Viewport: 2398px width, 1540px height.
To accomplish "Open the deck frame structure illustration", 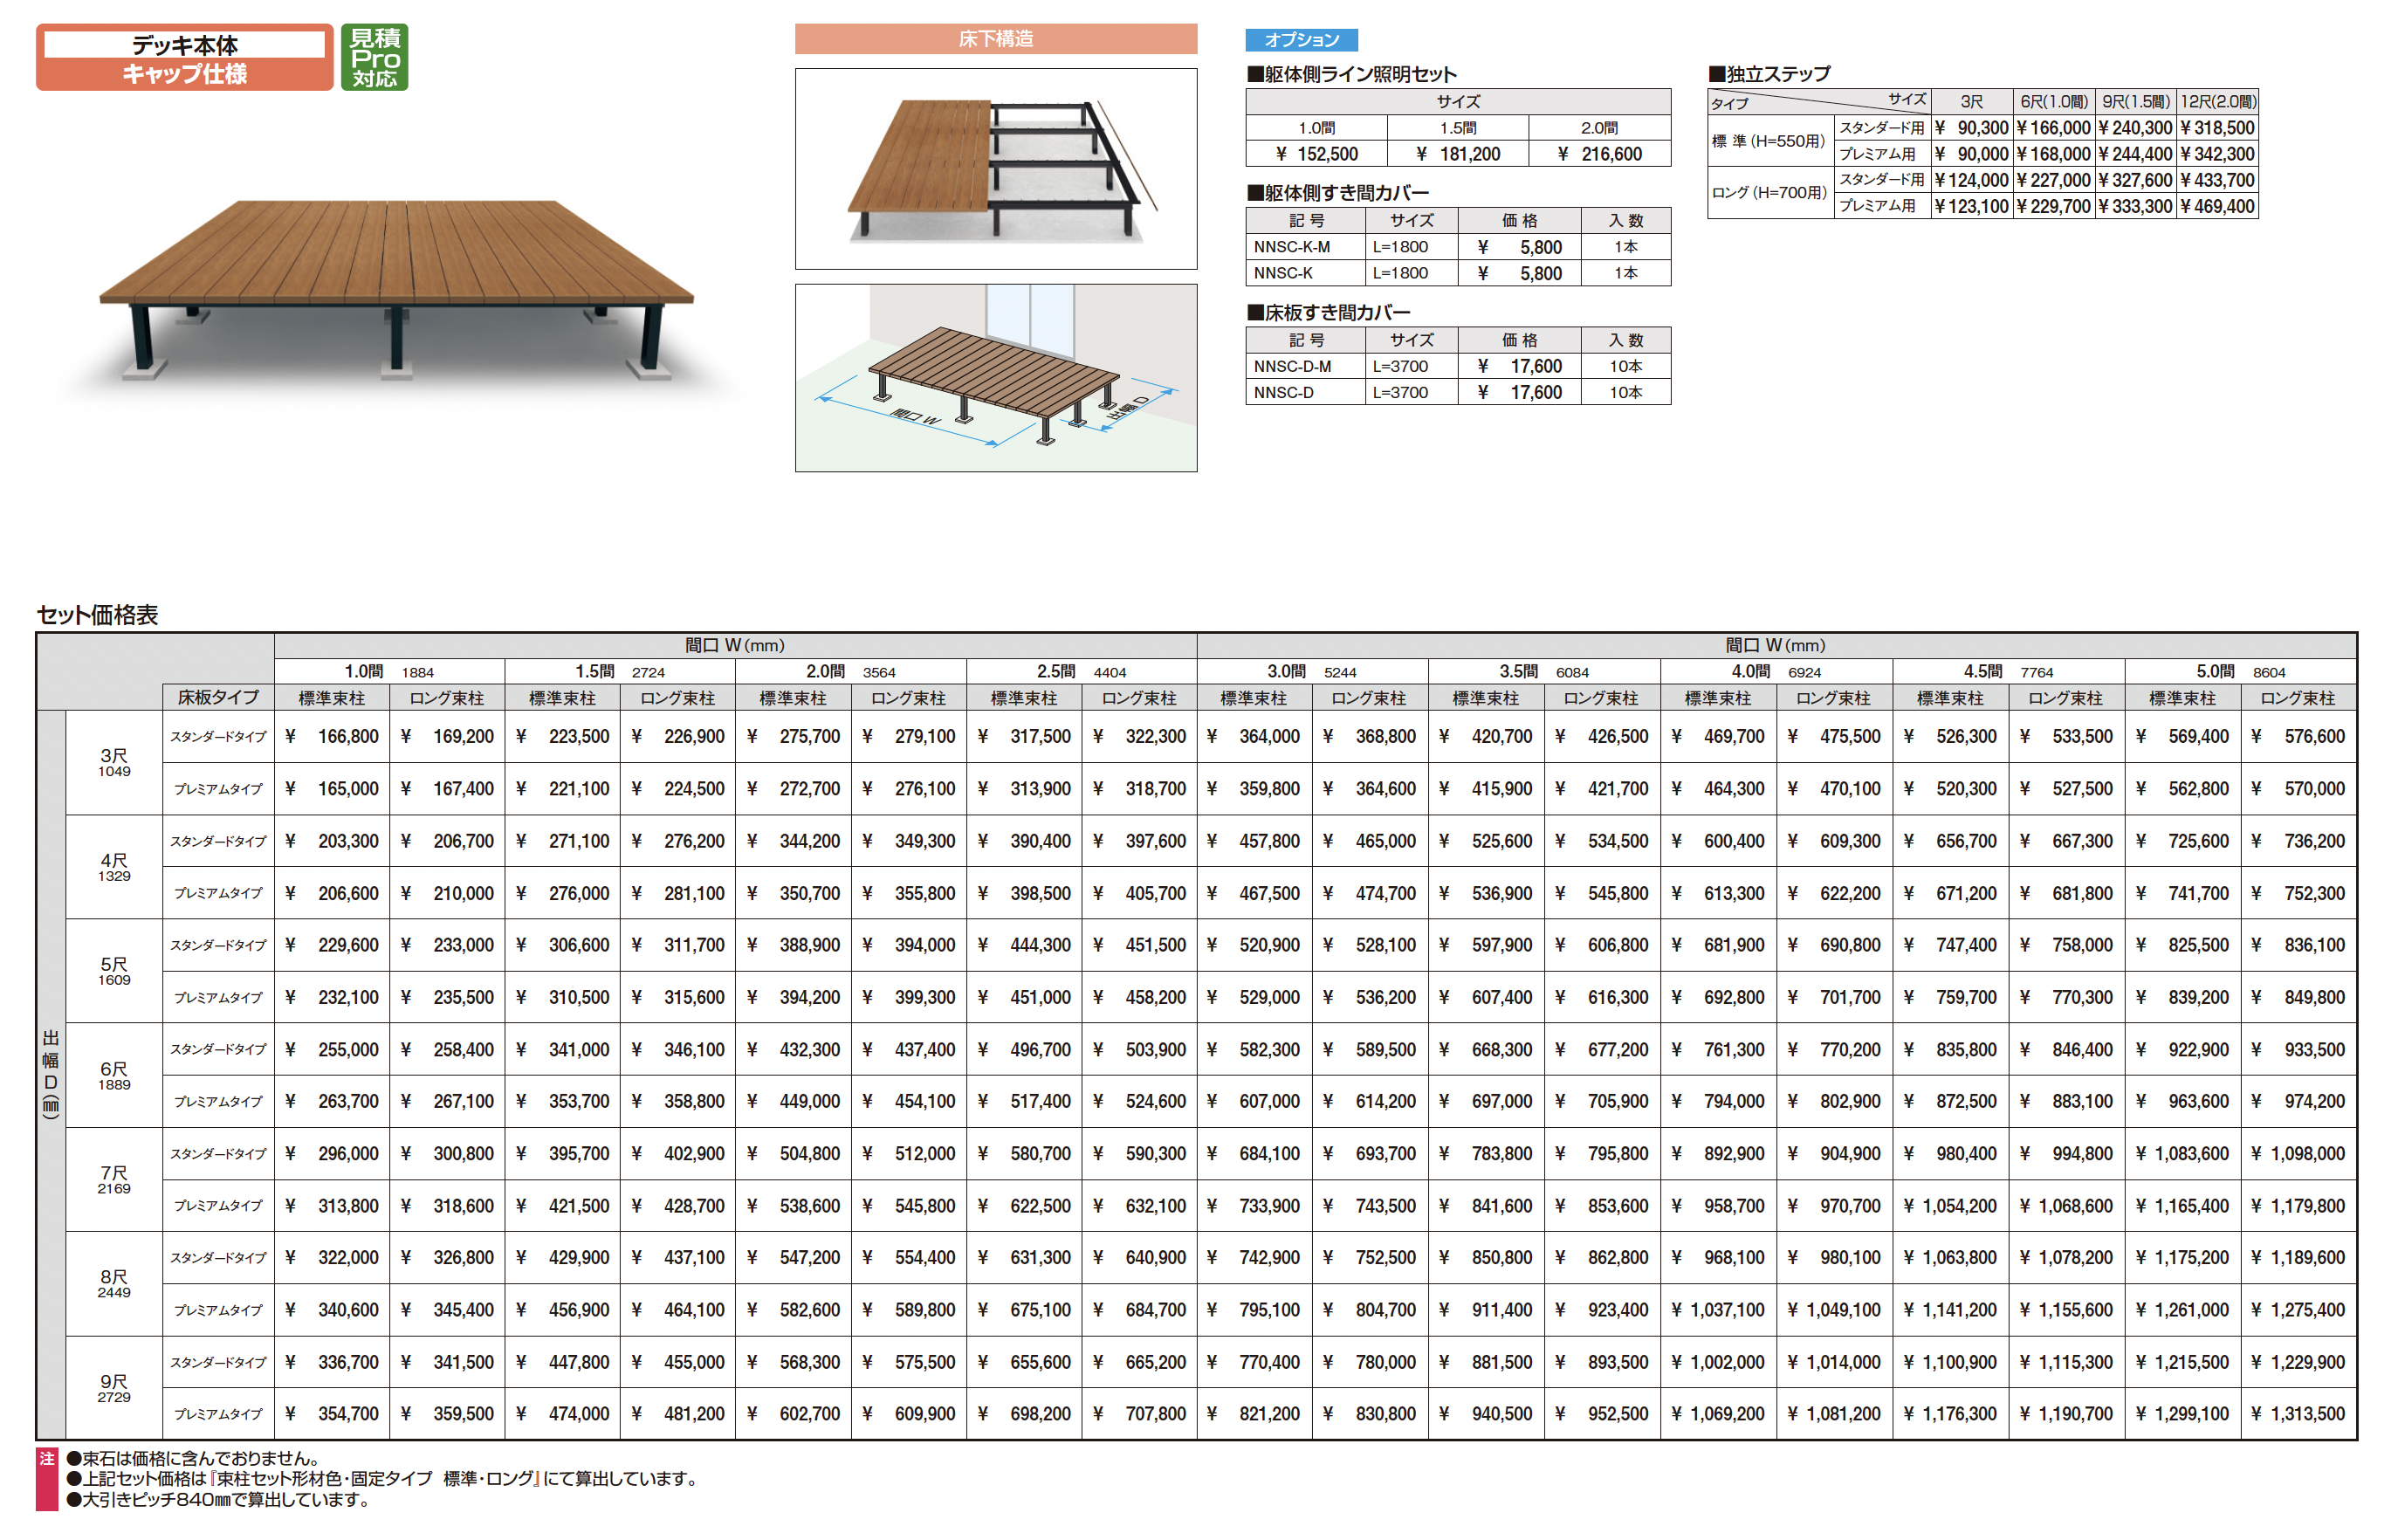I will tap(996, 169).
